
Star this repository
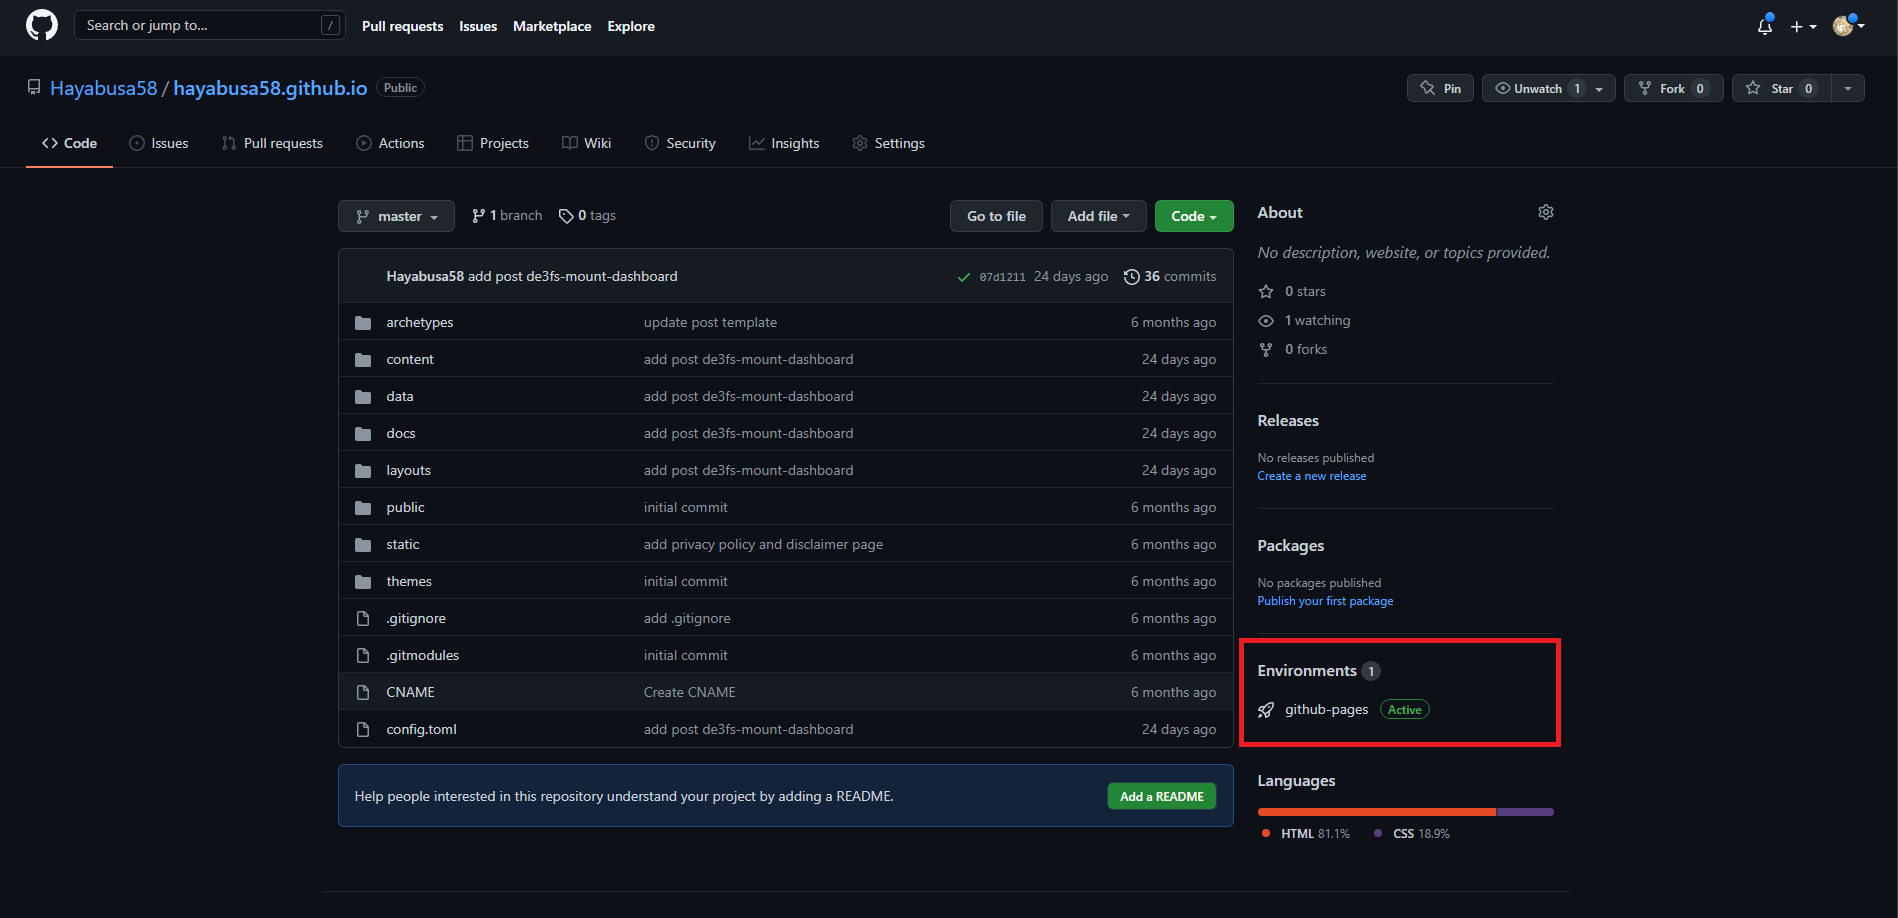point(1781,88)
